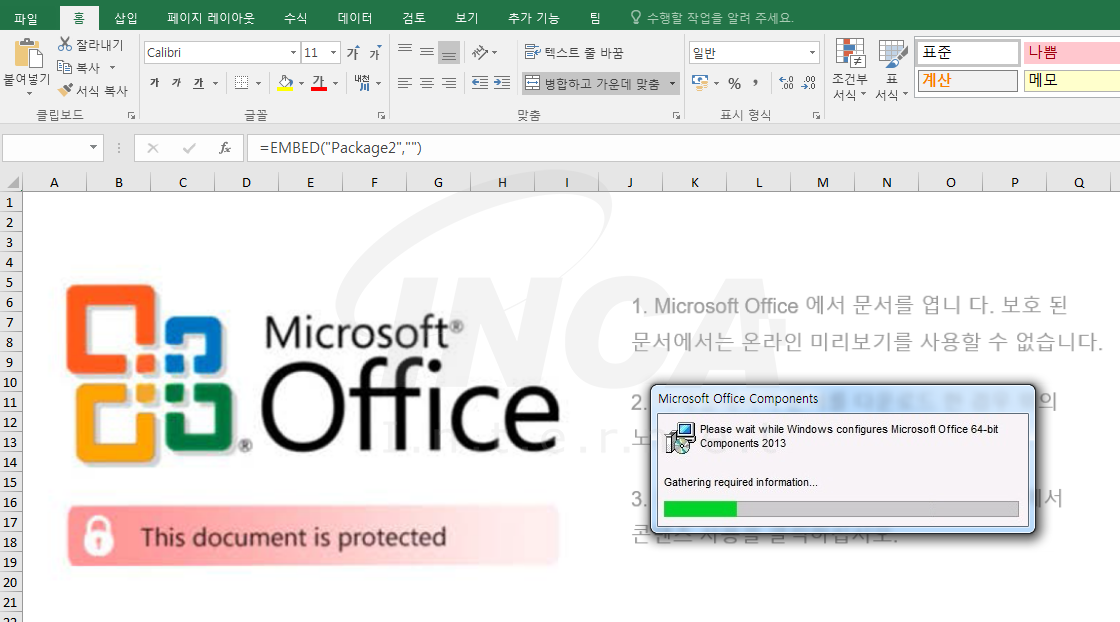Image resolution: width=1120 pixels, height=622 pixels.
Task: Click the Cut scissors icon
Action: point(65,44)
